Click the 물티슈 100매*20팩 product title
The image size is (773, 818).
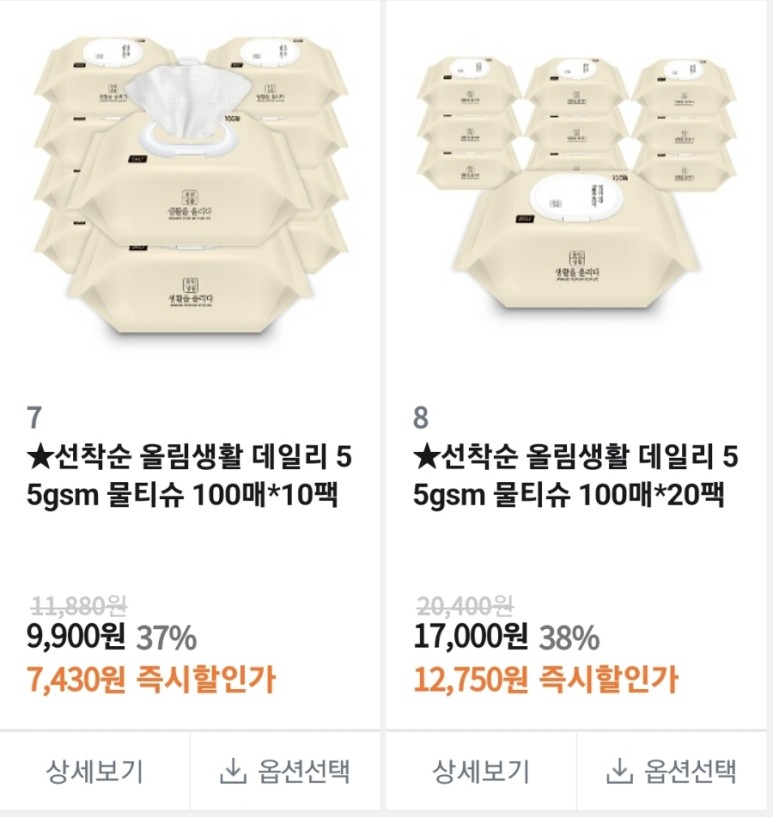point(577,476)
